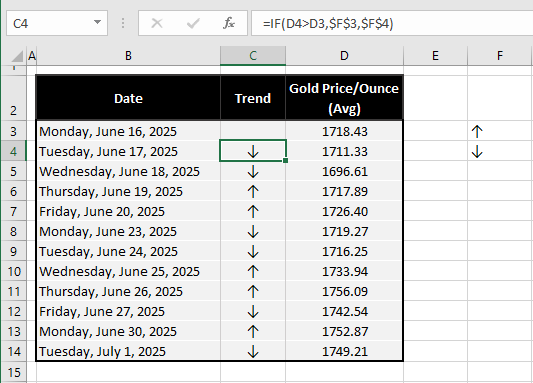Select row 8 header
533x383 pixels.
[x=13, y=231]
